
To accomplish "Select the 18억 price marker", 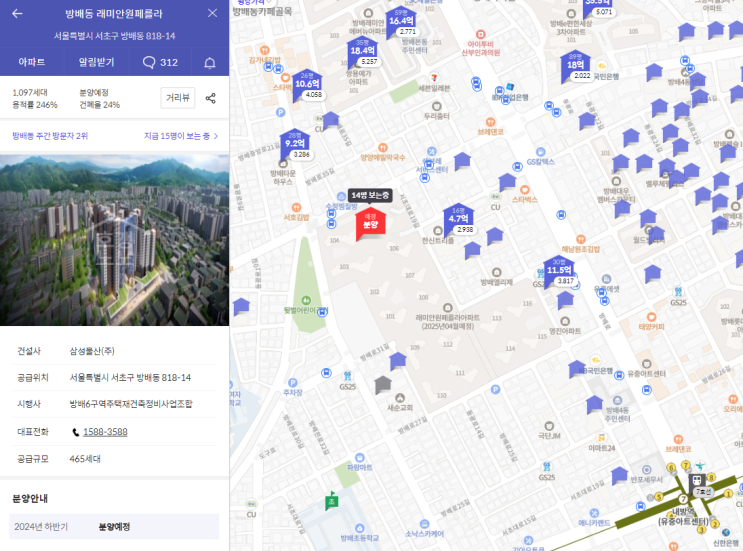I will tap(576, 67).
